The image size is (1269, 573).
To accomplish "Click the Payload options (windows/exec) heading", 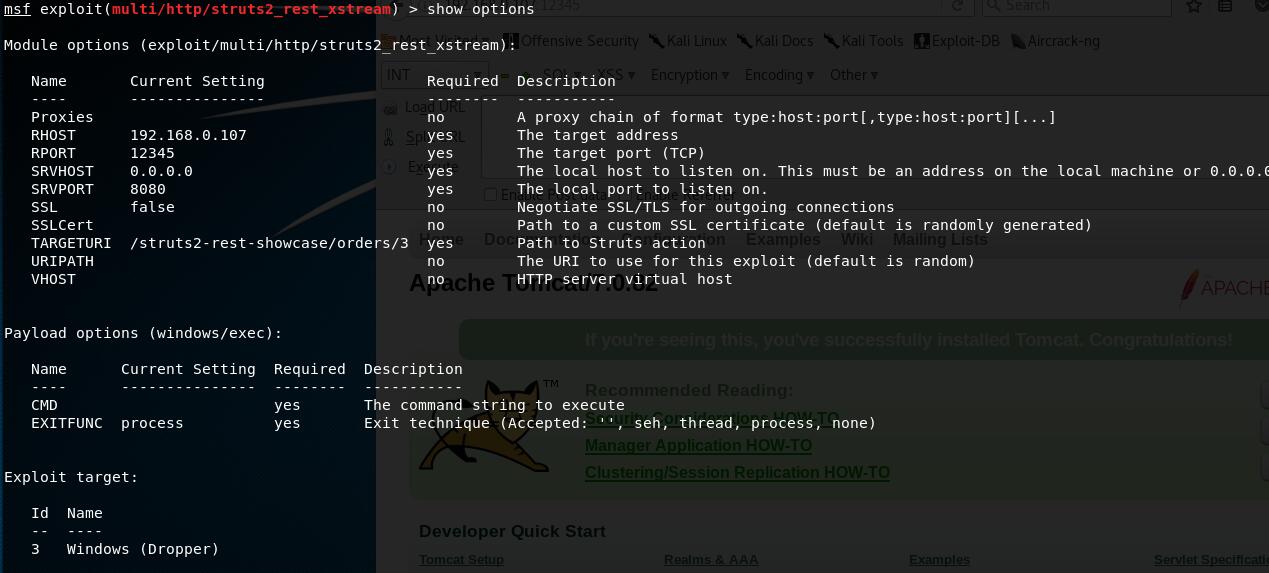I will (143, 333).
